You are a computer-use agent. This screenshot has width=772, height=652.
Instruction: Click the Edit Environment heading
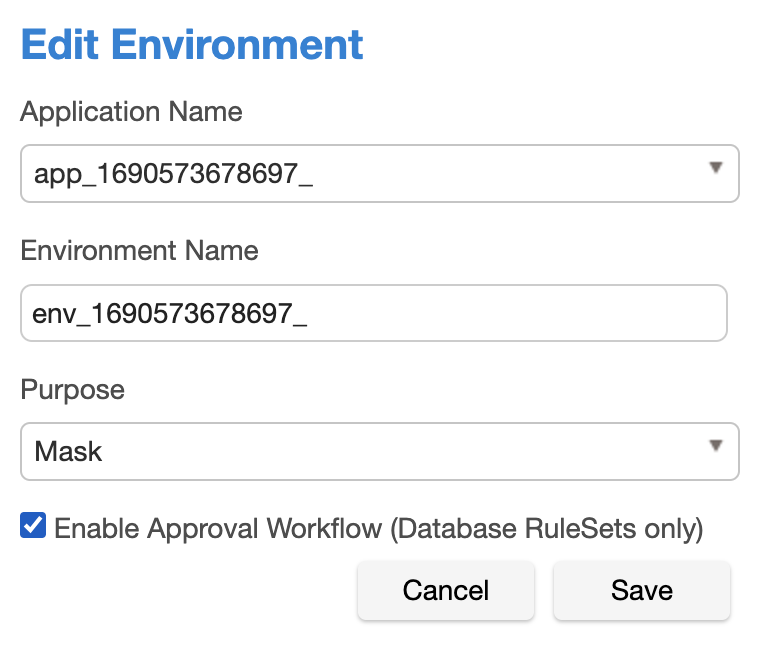click(x=192, y=45)
